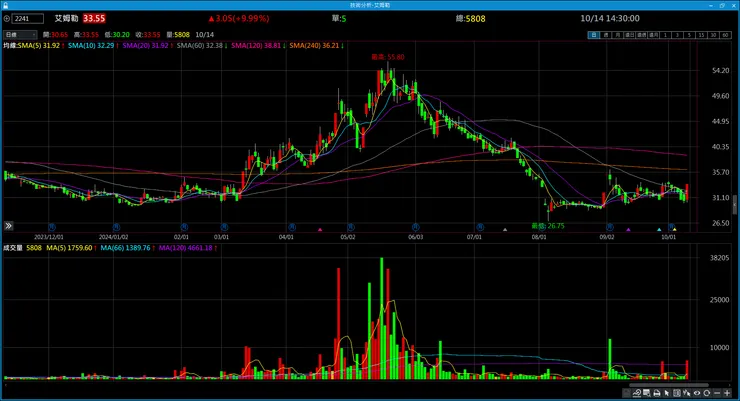Viewport: 740px width, 401px height.
Task: Click the ▲3.05(+9.99%) price change text
Action: pyautogui.click(x=239, y=19)
